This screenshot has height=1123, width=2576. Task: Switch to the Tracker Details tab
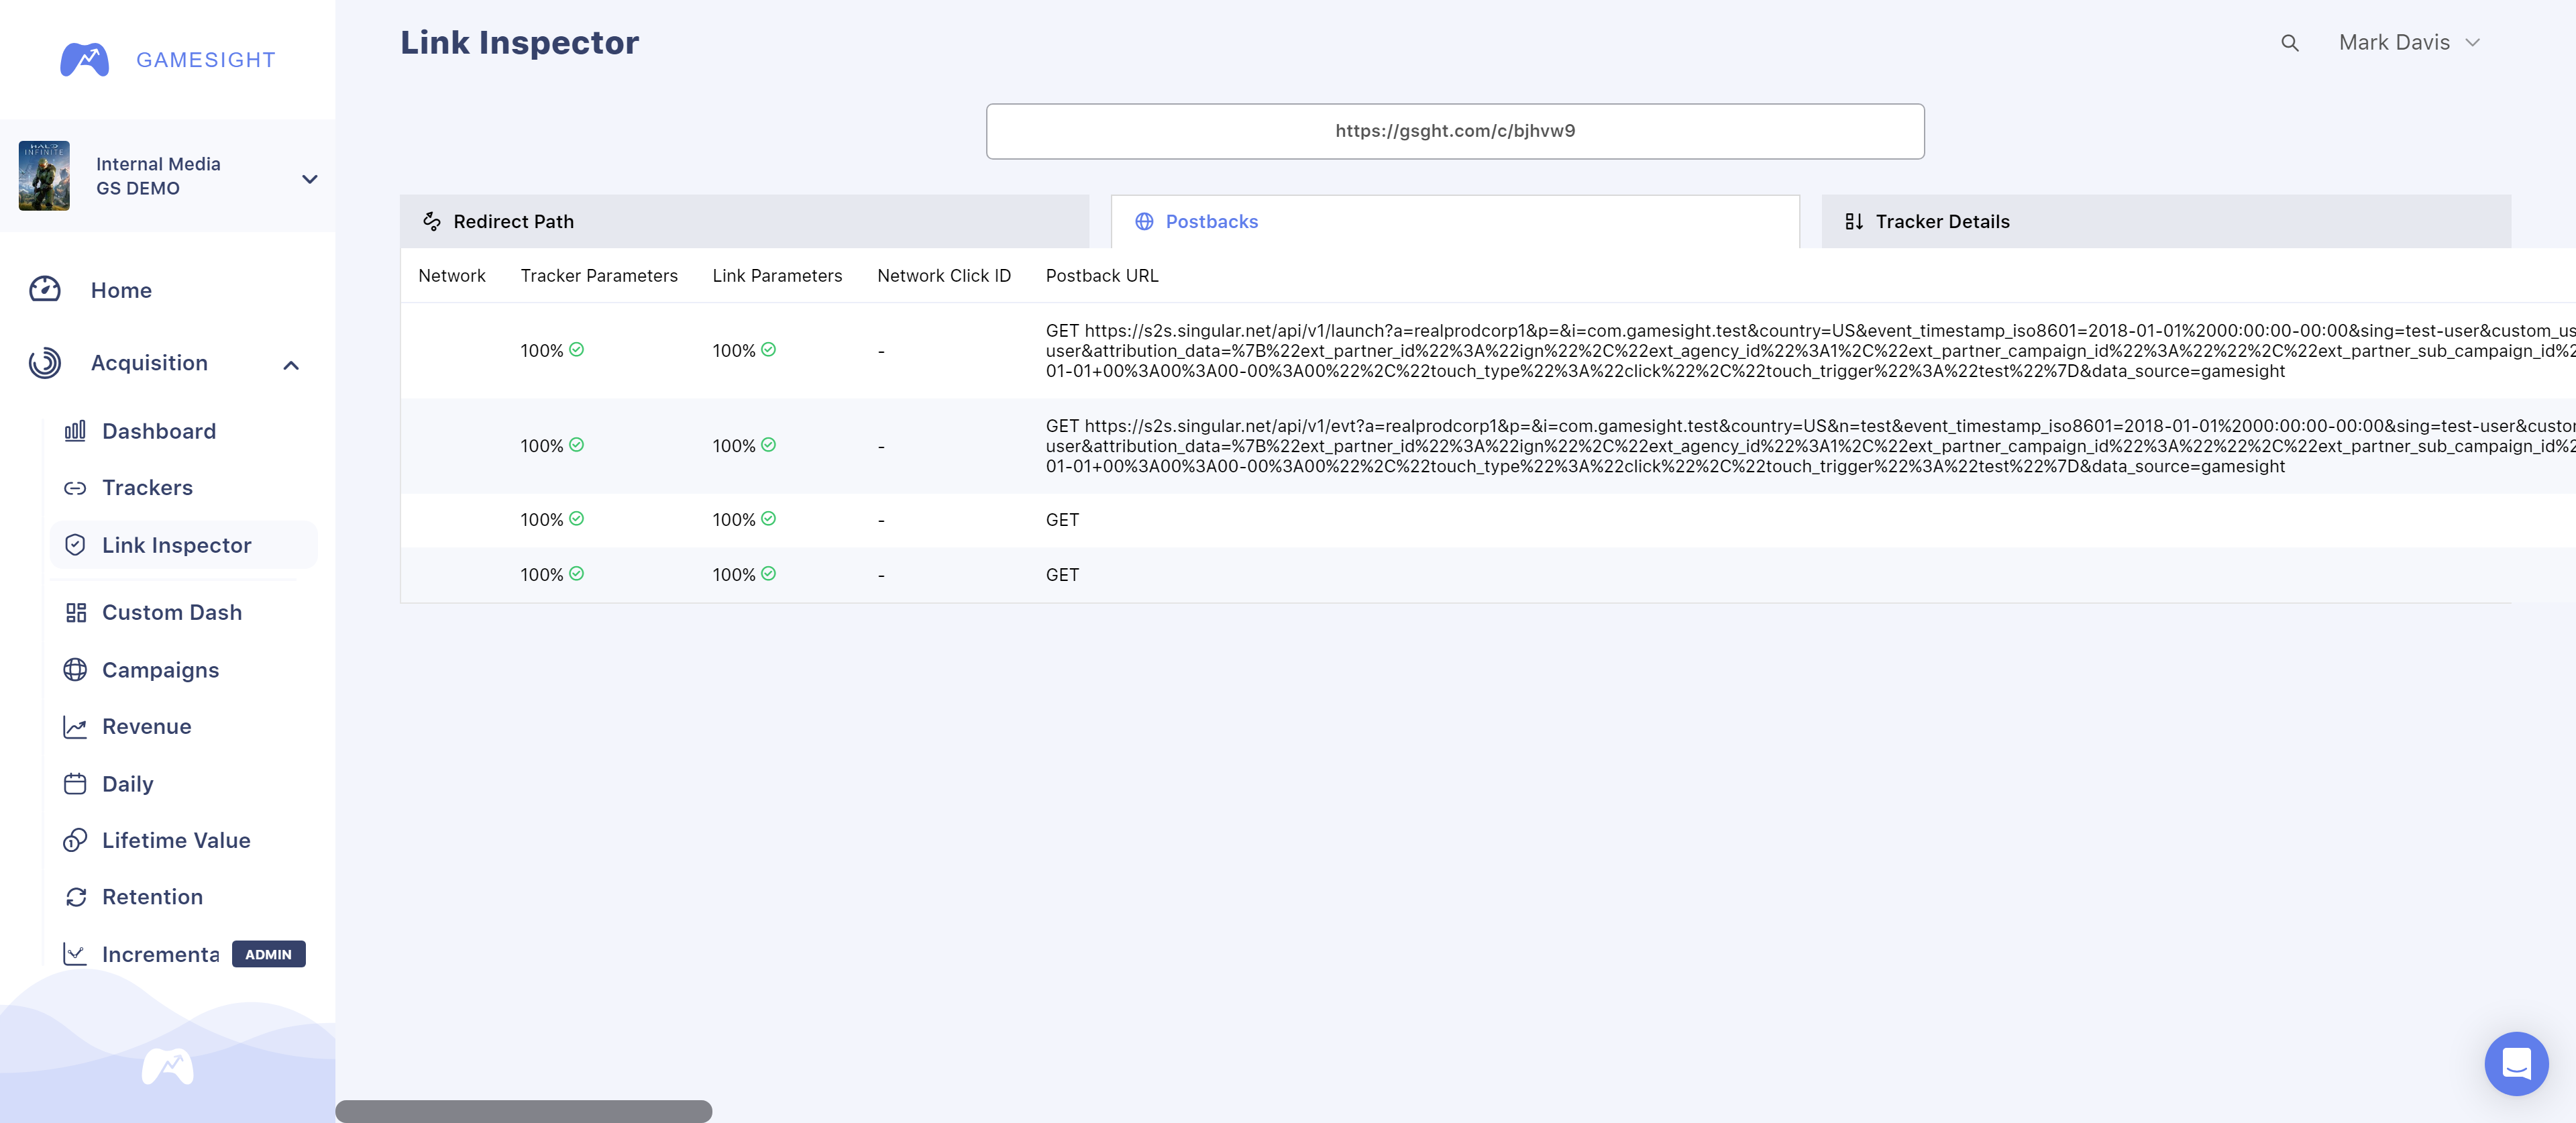[x=2166, y=221]
